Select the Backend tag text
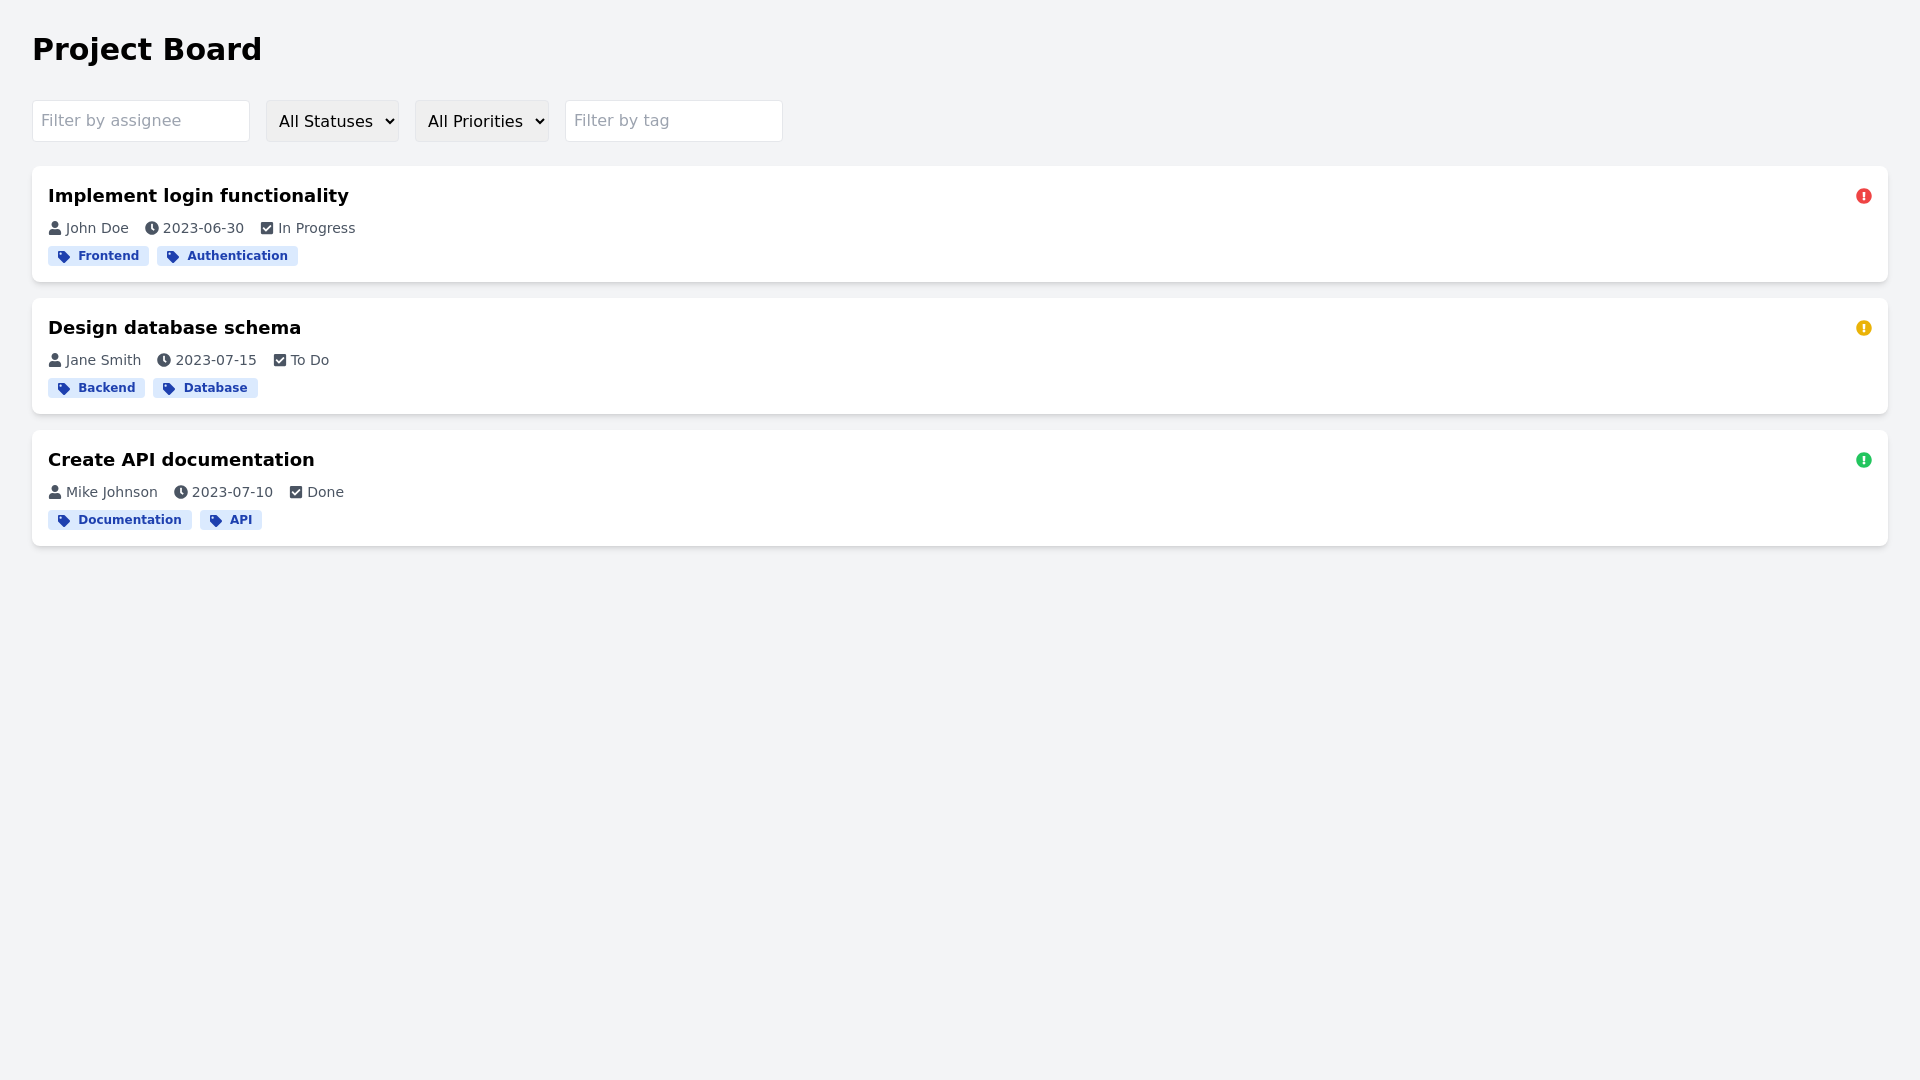Viewport: 1920px width, 1080px height. [x=106, y=388]
